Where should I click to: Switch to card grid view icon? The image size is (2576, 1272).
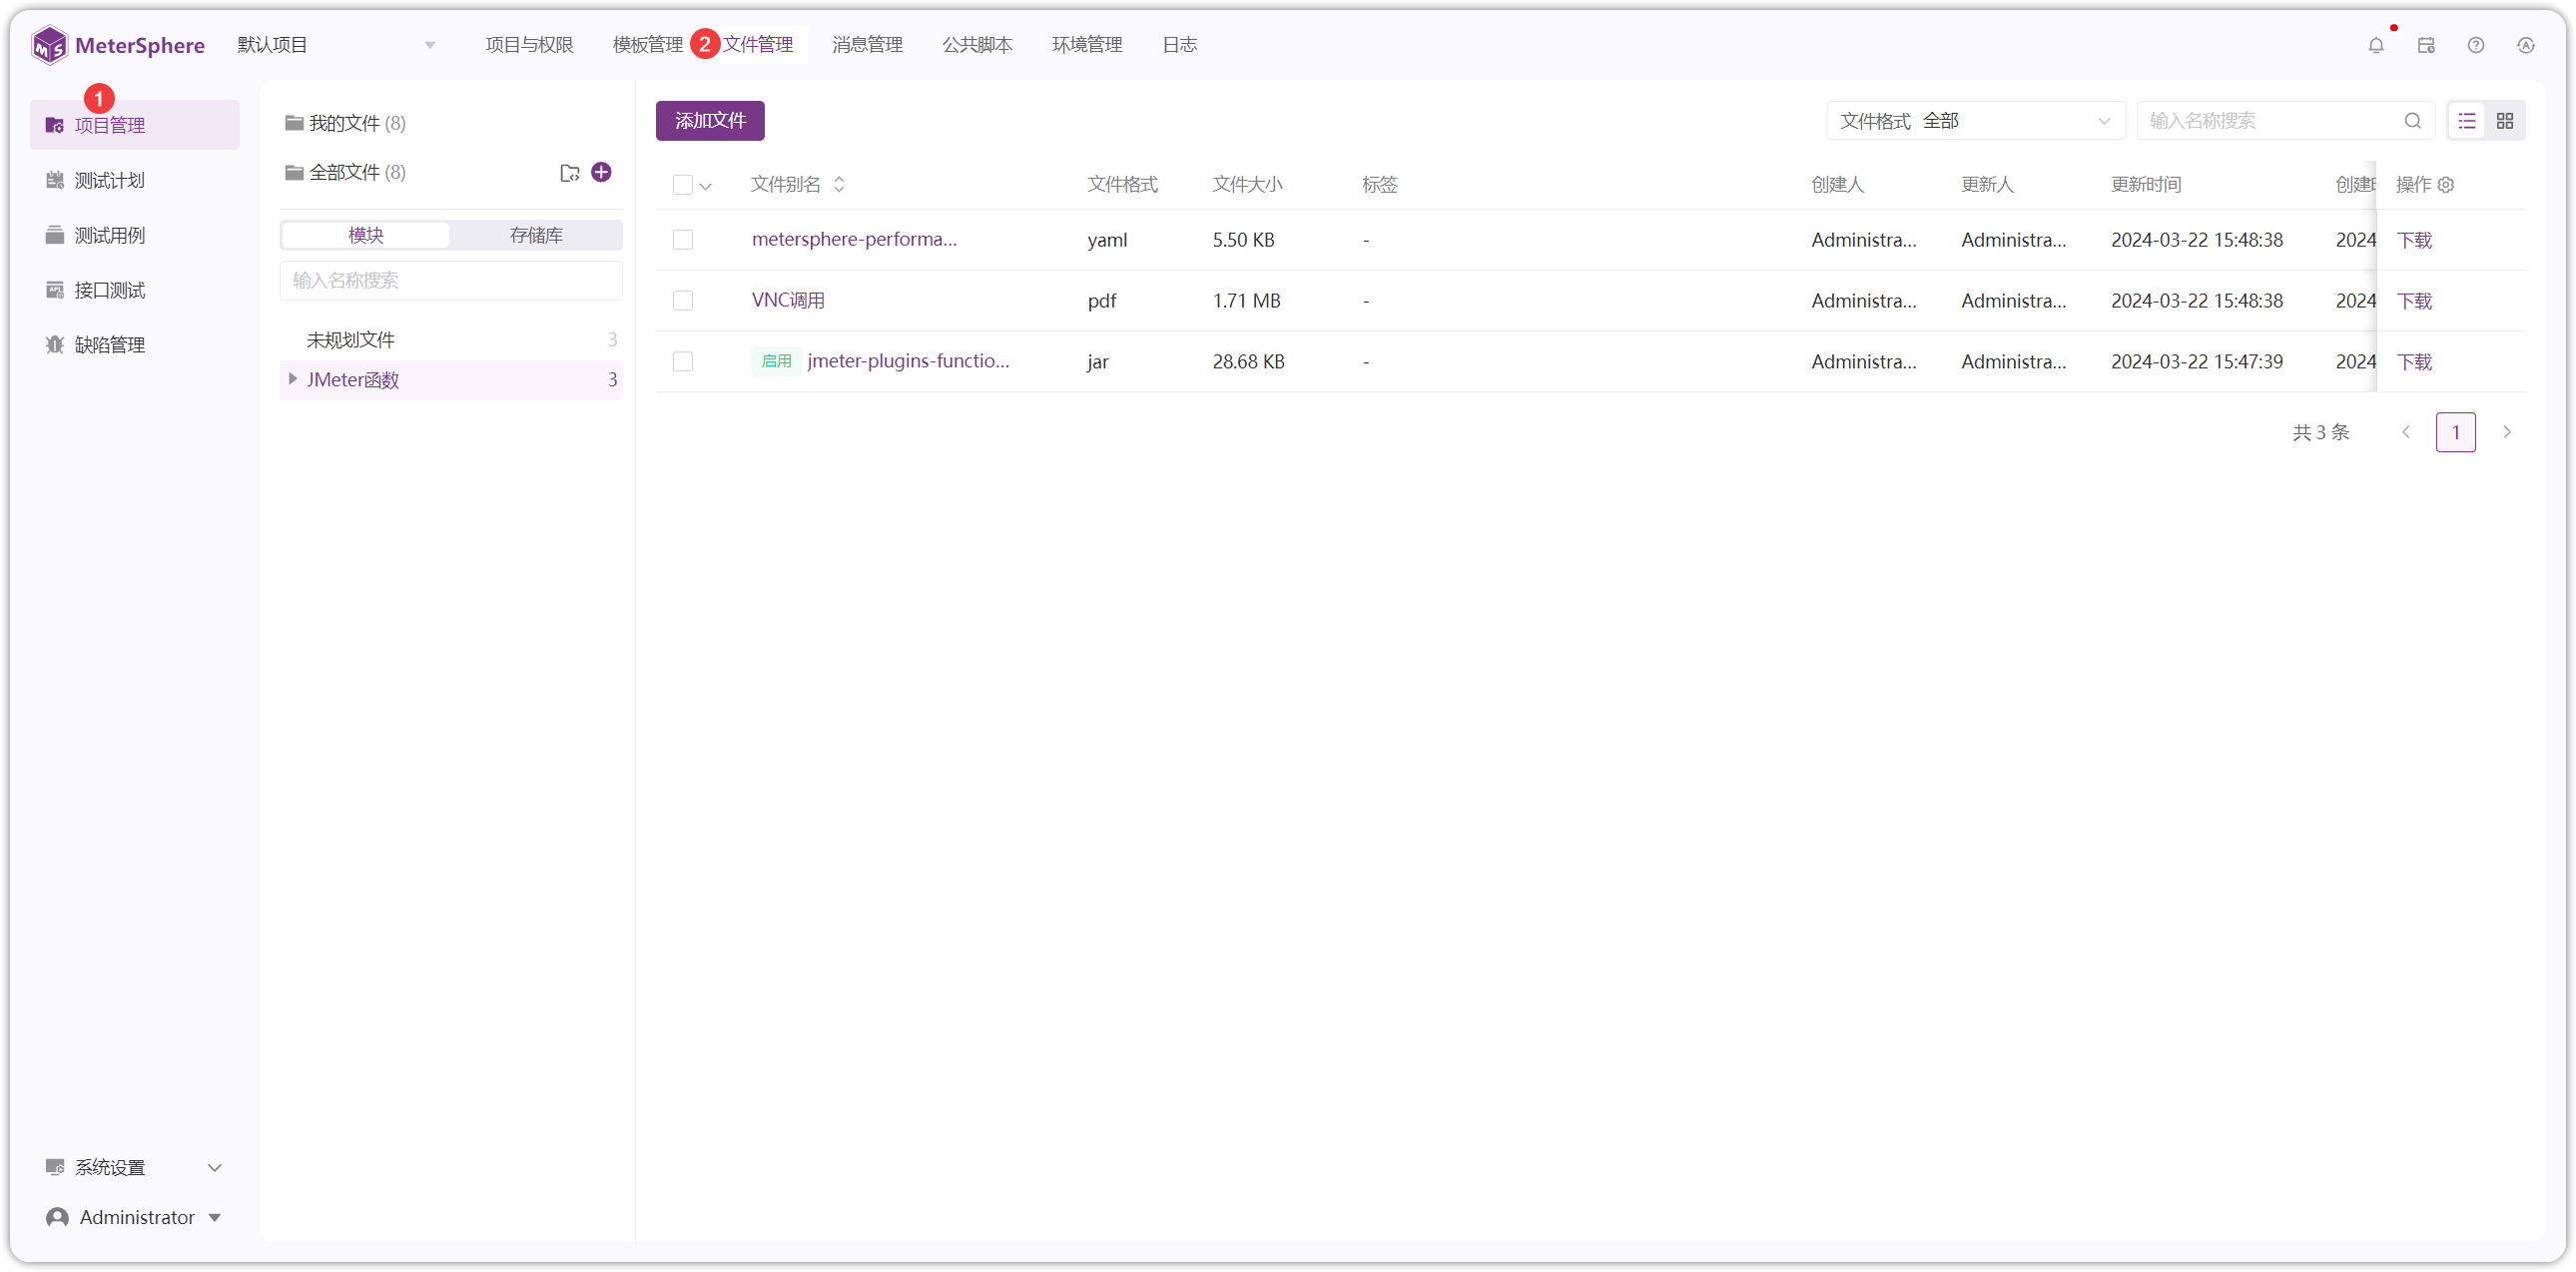(2505, 121)
